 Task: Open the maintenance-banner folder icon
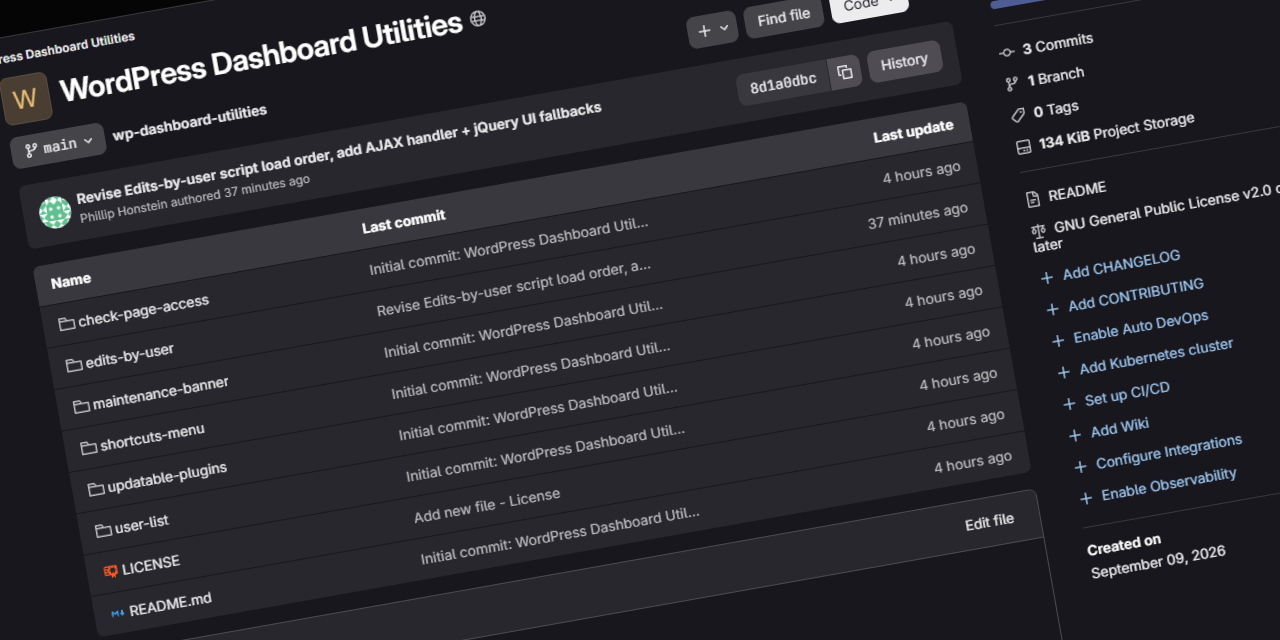[81, 406]
